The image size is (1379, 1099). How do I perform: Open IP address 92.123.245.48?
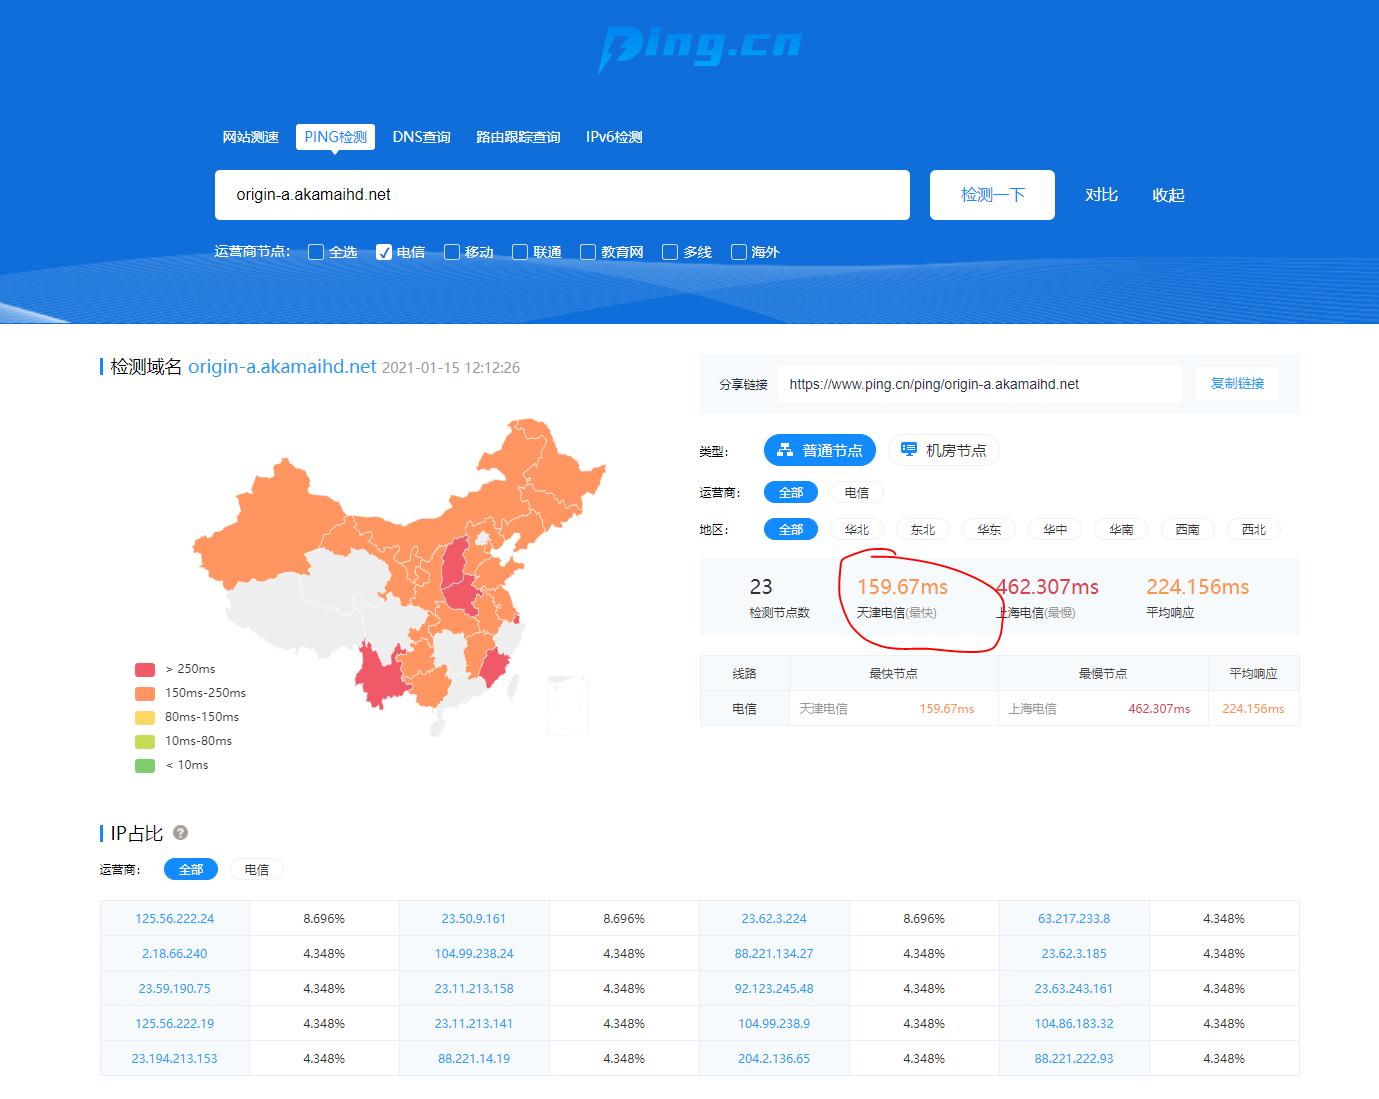click(x=774, y=988)
